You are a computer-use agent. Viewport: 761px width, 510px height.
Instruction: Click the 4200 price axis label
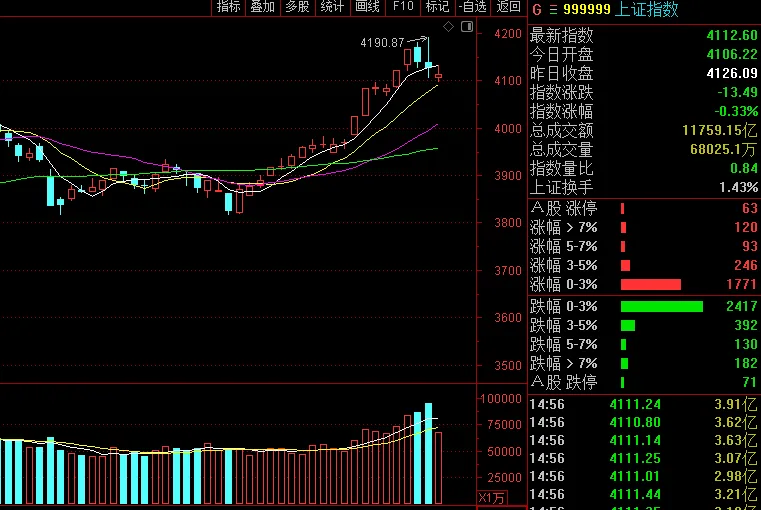(508, 33)
